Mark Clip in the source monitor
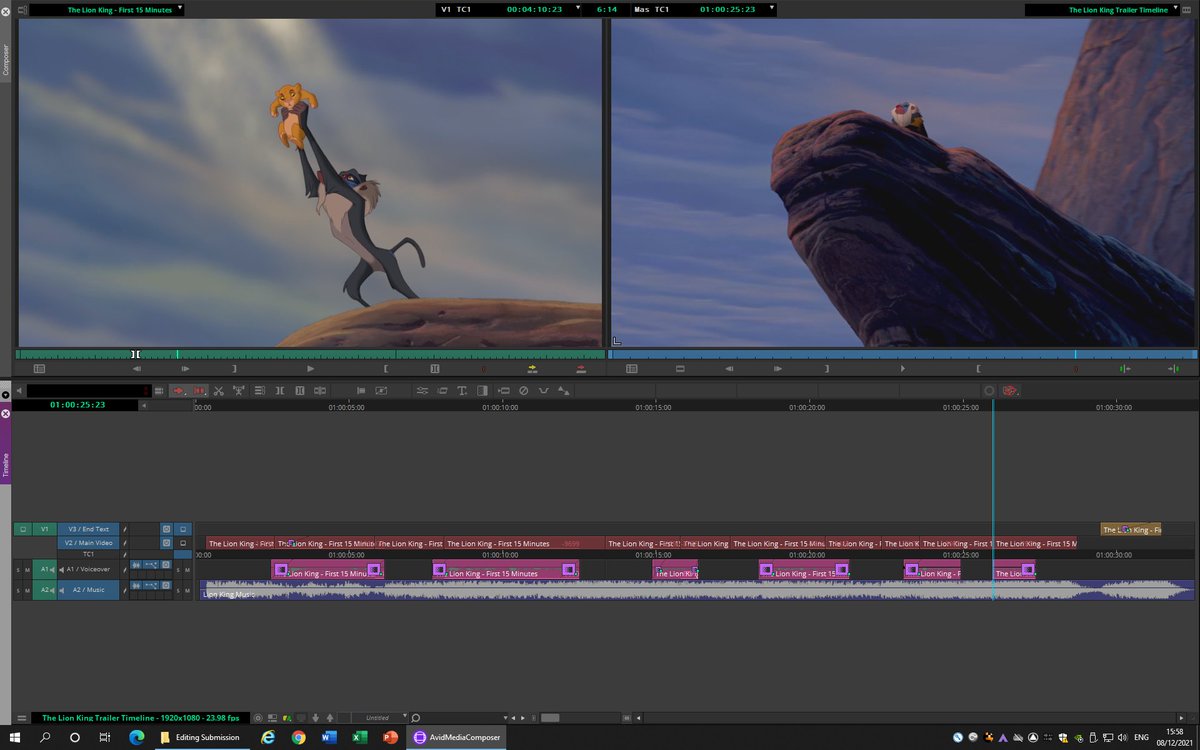Screen dimensions: 1200x750 [434, 368]
